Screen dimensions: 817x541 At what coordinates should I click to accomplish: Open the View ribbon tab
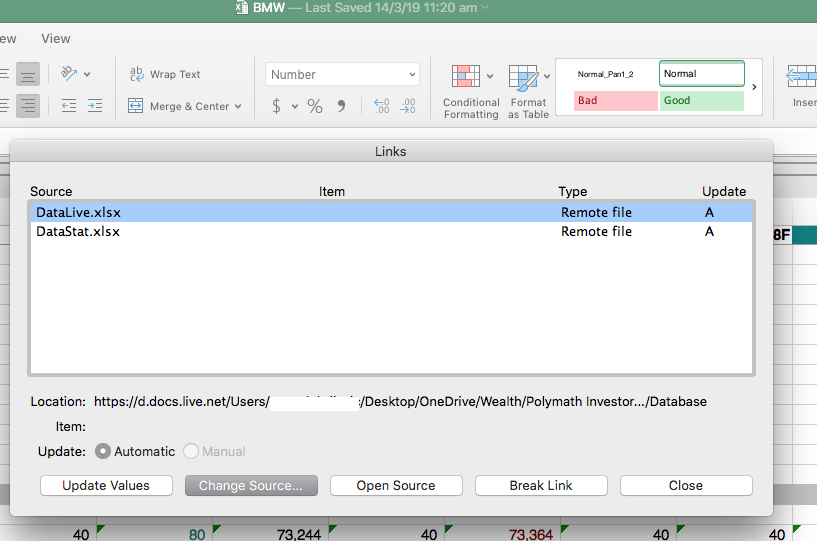[56, 39]
